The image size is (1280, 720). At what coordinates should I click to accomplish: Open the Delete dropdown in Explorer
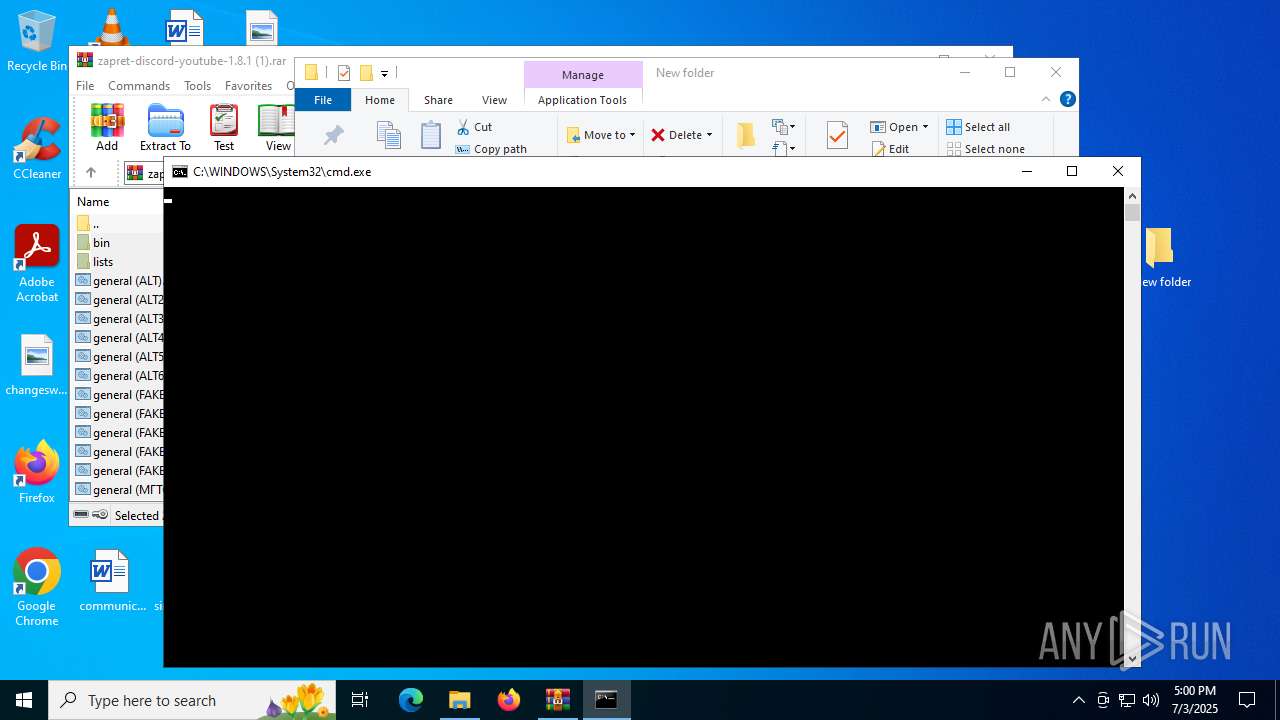(x=682, y=135)
